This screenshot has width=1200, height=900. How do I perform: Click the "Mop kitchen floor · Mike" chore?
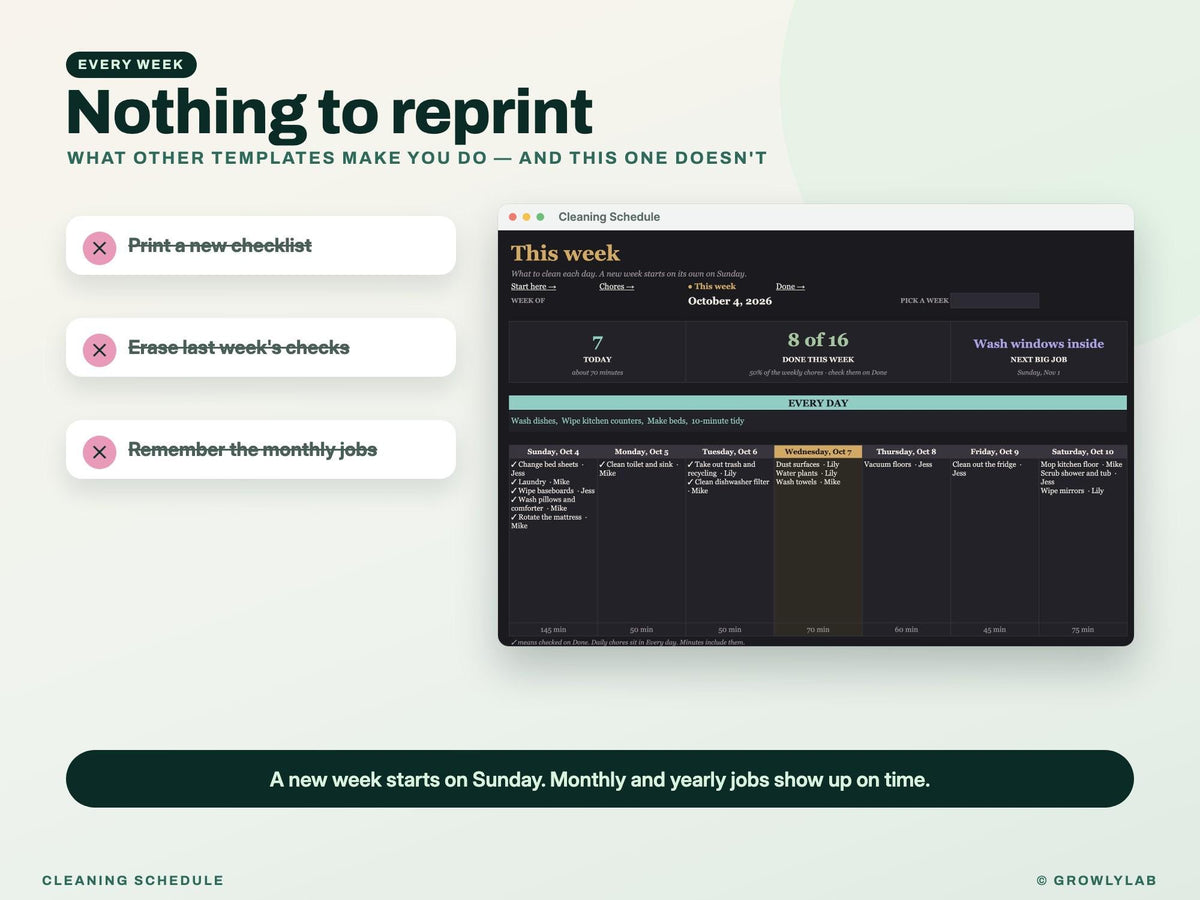click(1081, 465)
